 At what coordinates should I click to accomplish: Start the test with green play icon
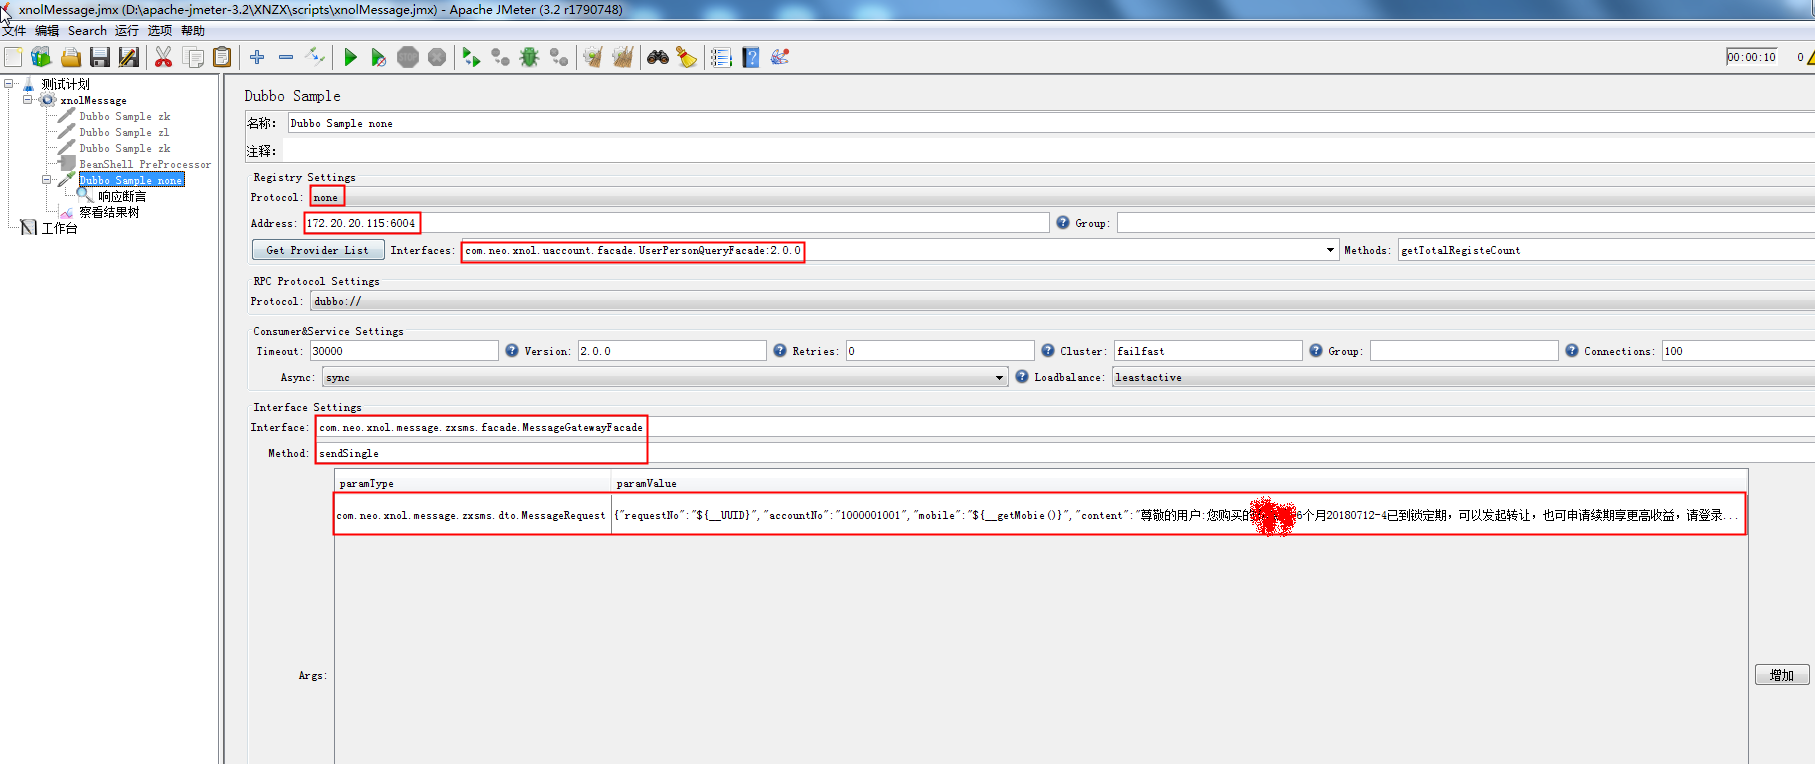[350, 57]
